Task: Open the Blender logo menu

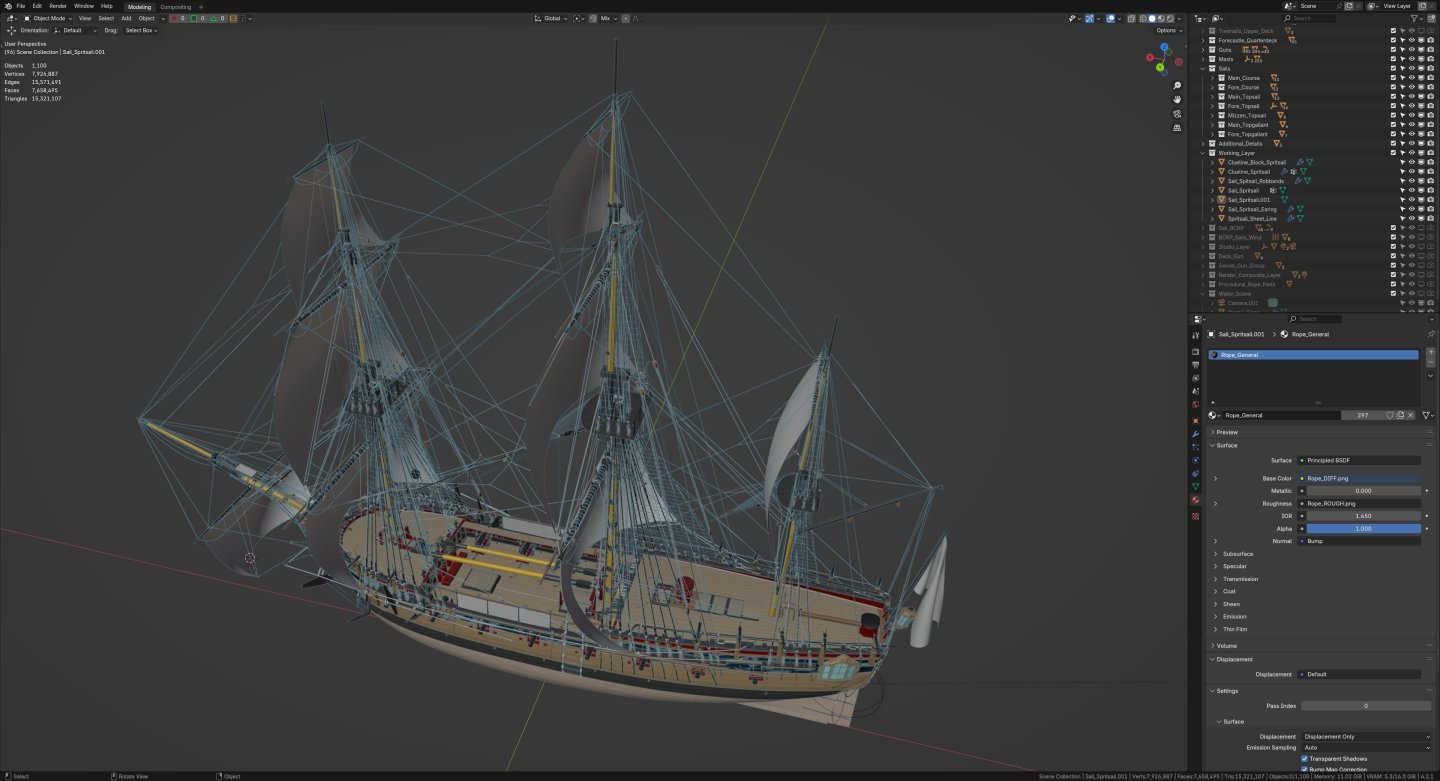Action: coord(8,6)
